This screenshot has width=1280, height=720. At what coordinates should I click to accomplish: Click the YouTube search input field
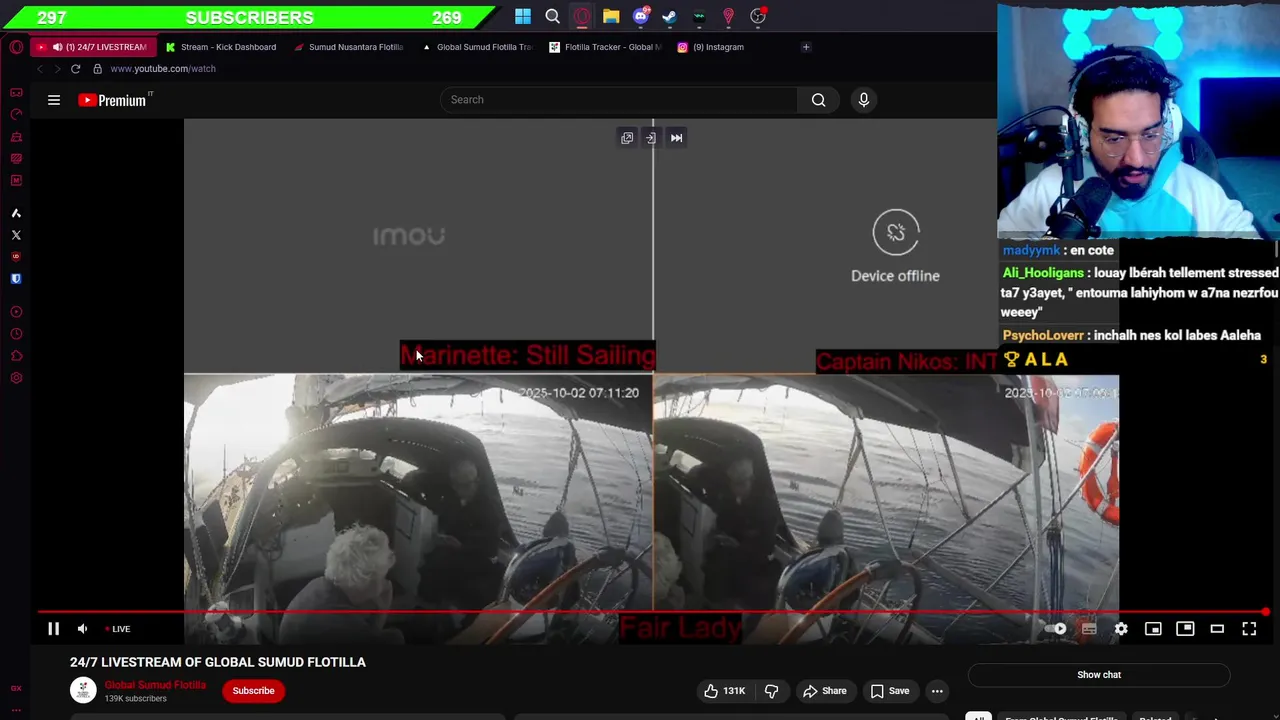click(x=620, y=100)
